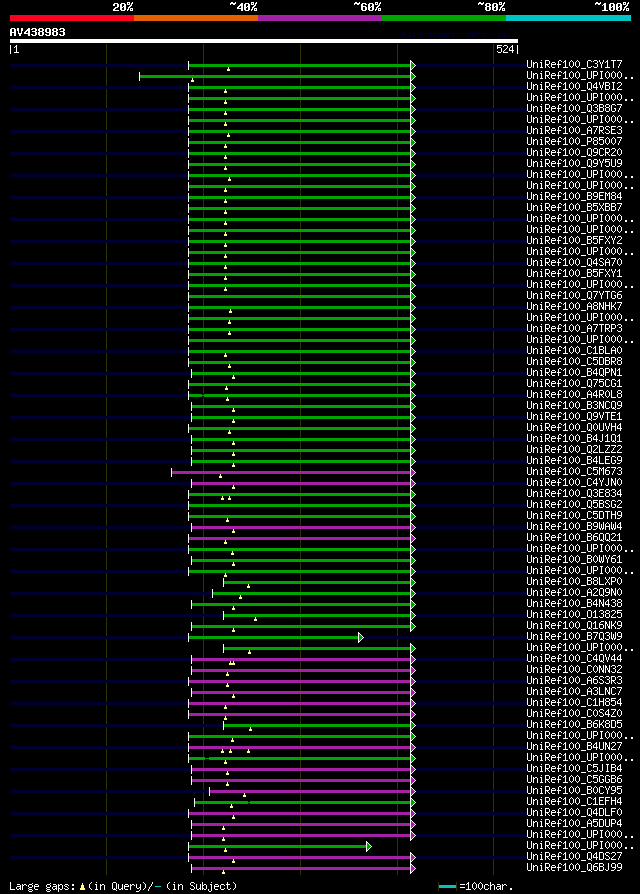Select the UniRef100_A2Q9N0 label
Screen dimensions: 640x894
tap(574, 593)
